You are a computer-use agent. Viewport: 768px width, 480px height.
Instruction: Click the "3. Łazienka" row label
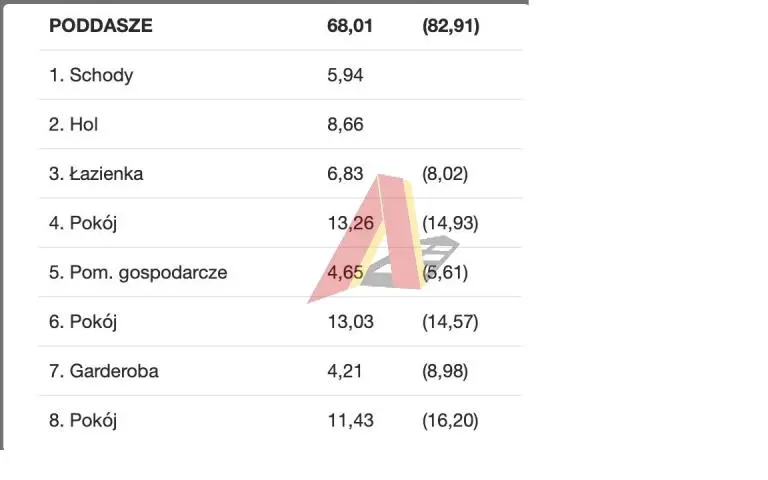[x=96, y=174]
